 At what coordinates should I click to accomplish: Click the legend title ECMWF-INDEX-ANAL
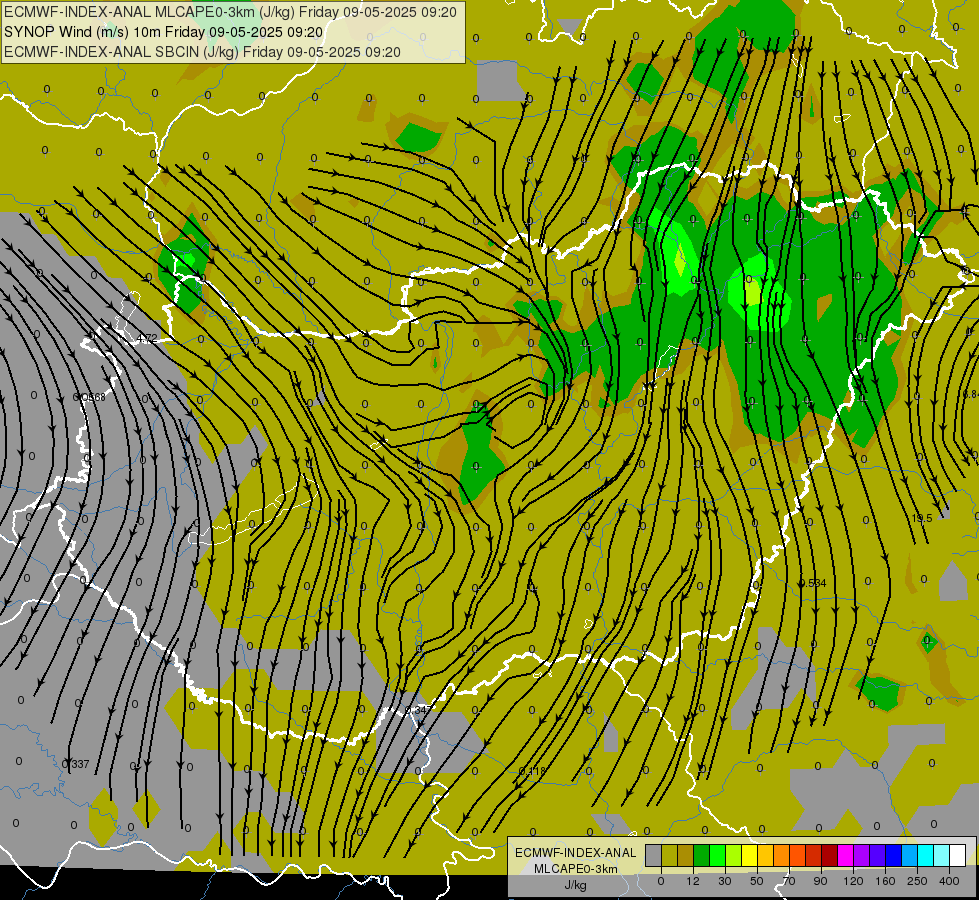pyautogui.click(x=575, y=853)
